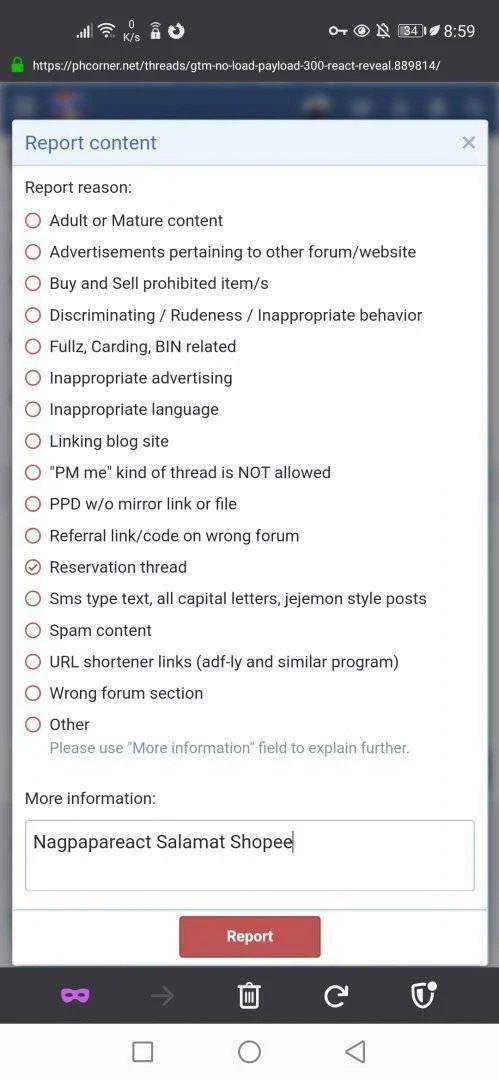499x1080 pixels.
Task: Tap the purple private mask icon
Action: tap(75, 995)
